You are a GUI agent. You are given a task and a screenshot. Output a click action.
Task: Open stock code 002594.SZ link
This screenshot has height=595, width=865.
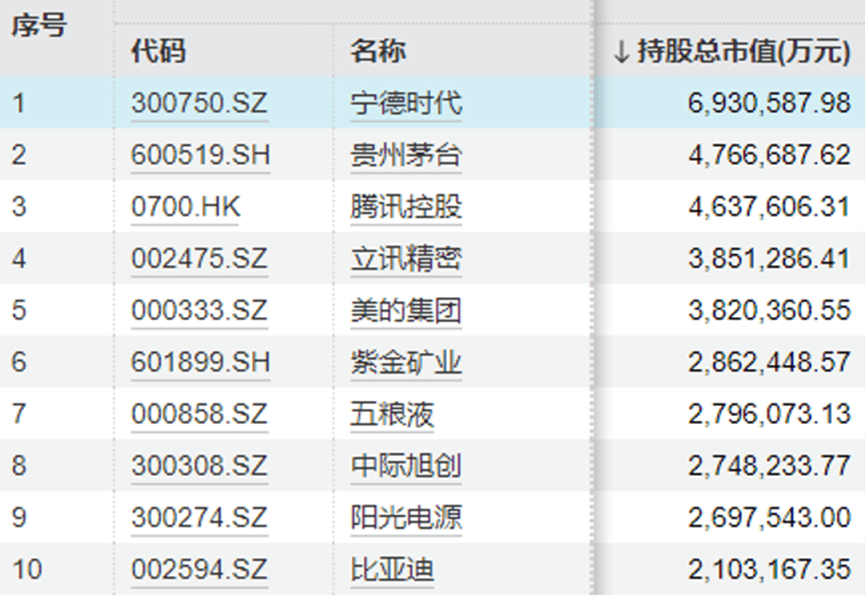[198, 570]
